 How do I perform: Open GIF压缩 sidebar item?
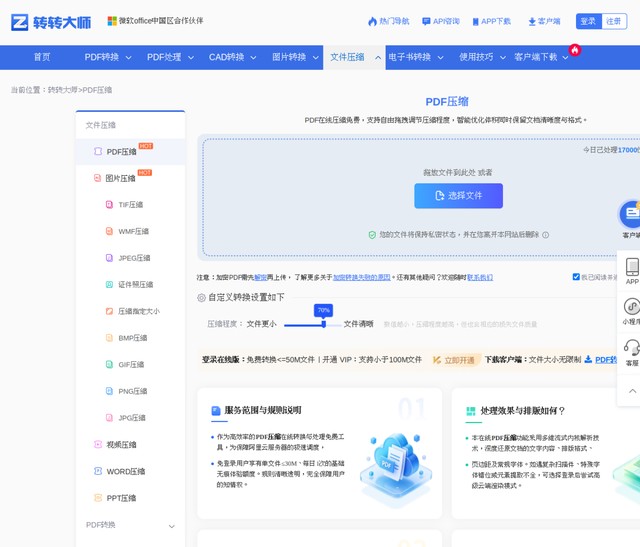tap(131, 365)
